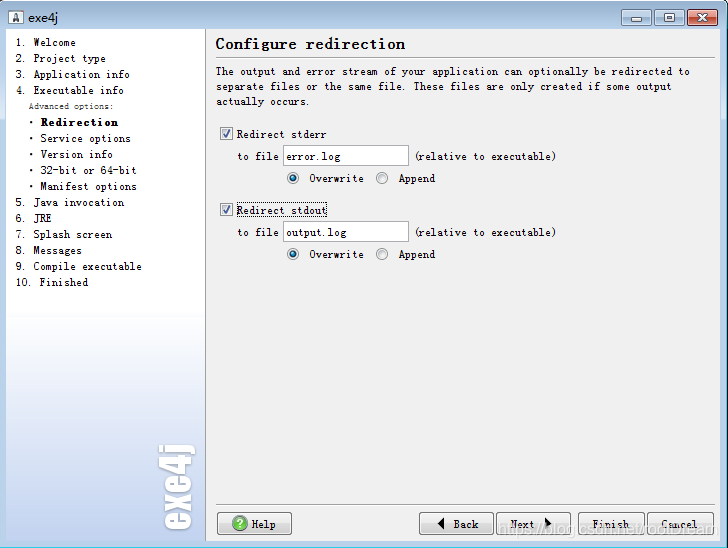Open step 1 Welcome

pos(46,42)
